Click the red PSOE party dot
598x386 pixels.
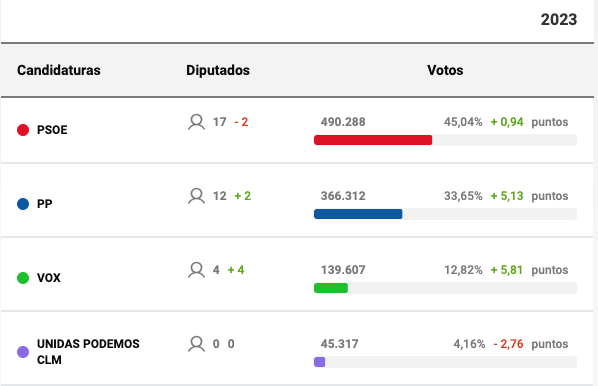[23, 130]
